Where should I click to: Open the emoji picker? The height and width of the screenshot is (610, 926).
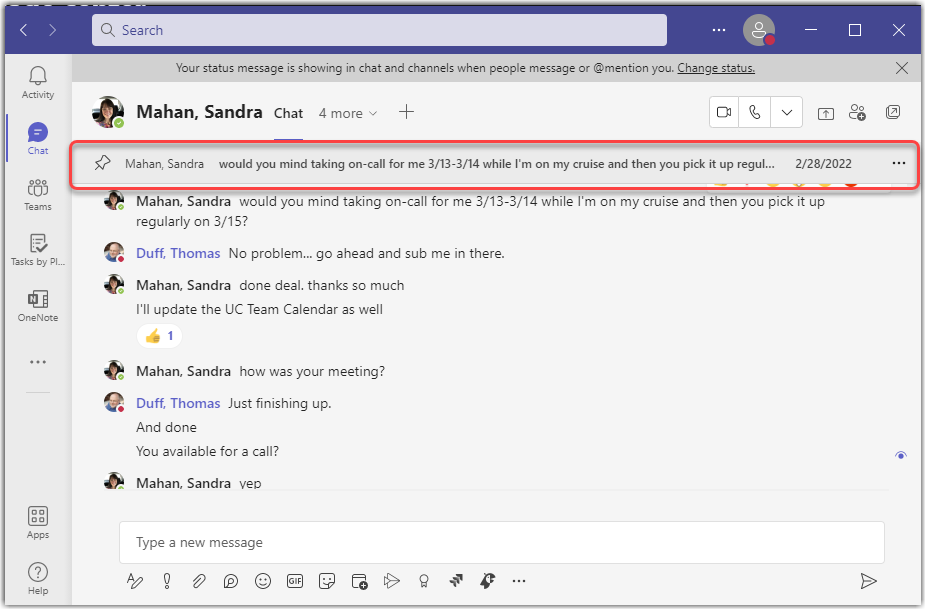pos(263,580)
